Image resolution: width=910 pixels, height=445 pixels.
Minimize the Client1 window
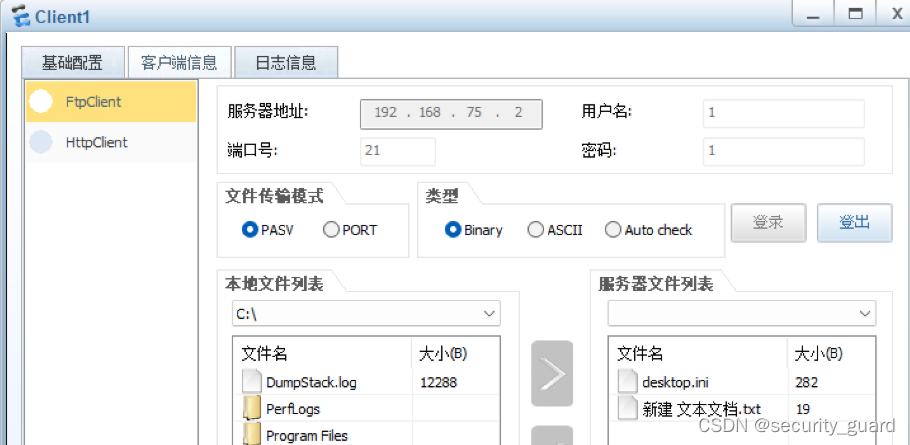pos(813,14)
